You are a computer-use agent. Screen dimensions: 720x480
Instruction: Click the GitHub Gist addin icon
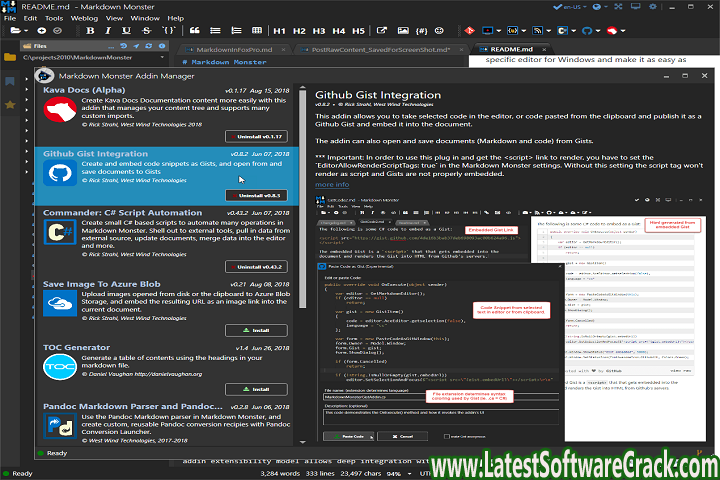click(587, 31)
